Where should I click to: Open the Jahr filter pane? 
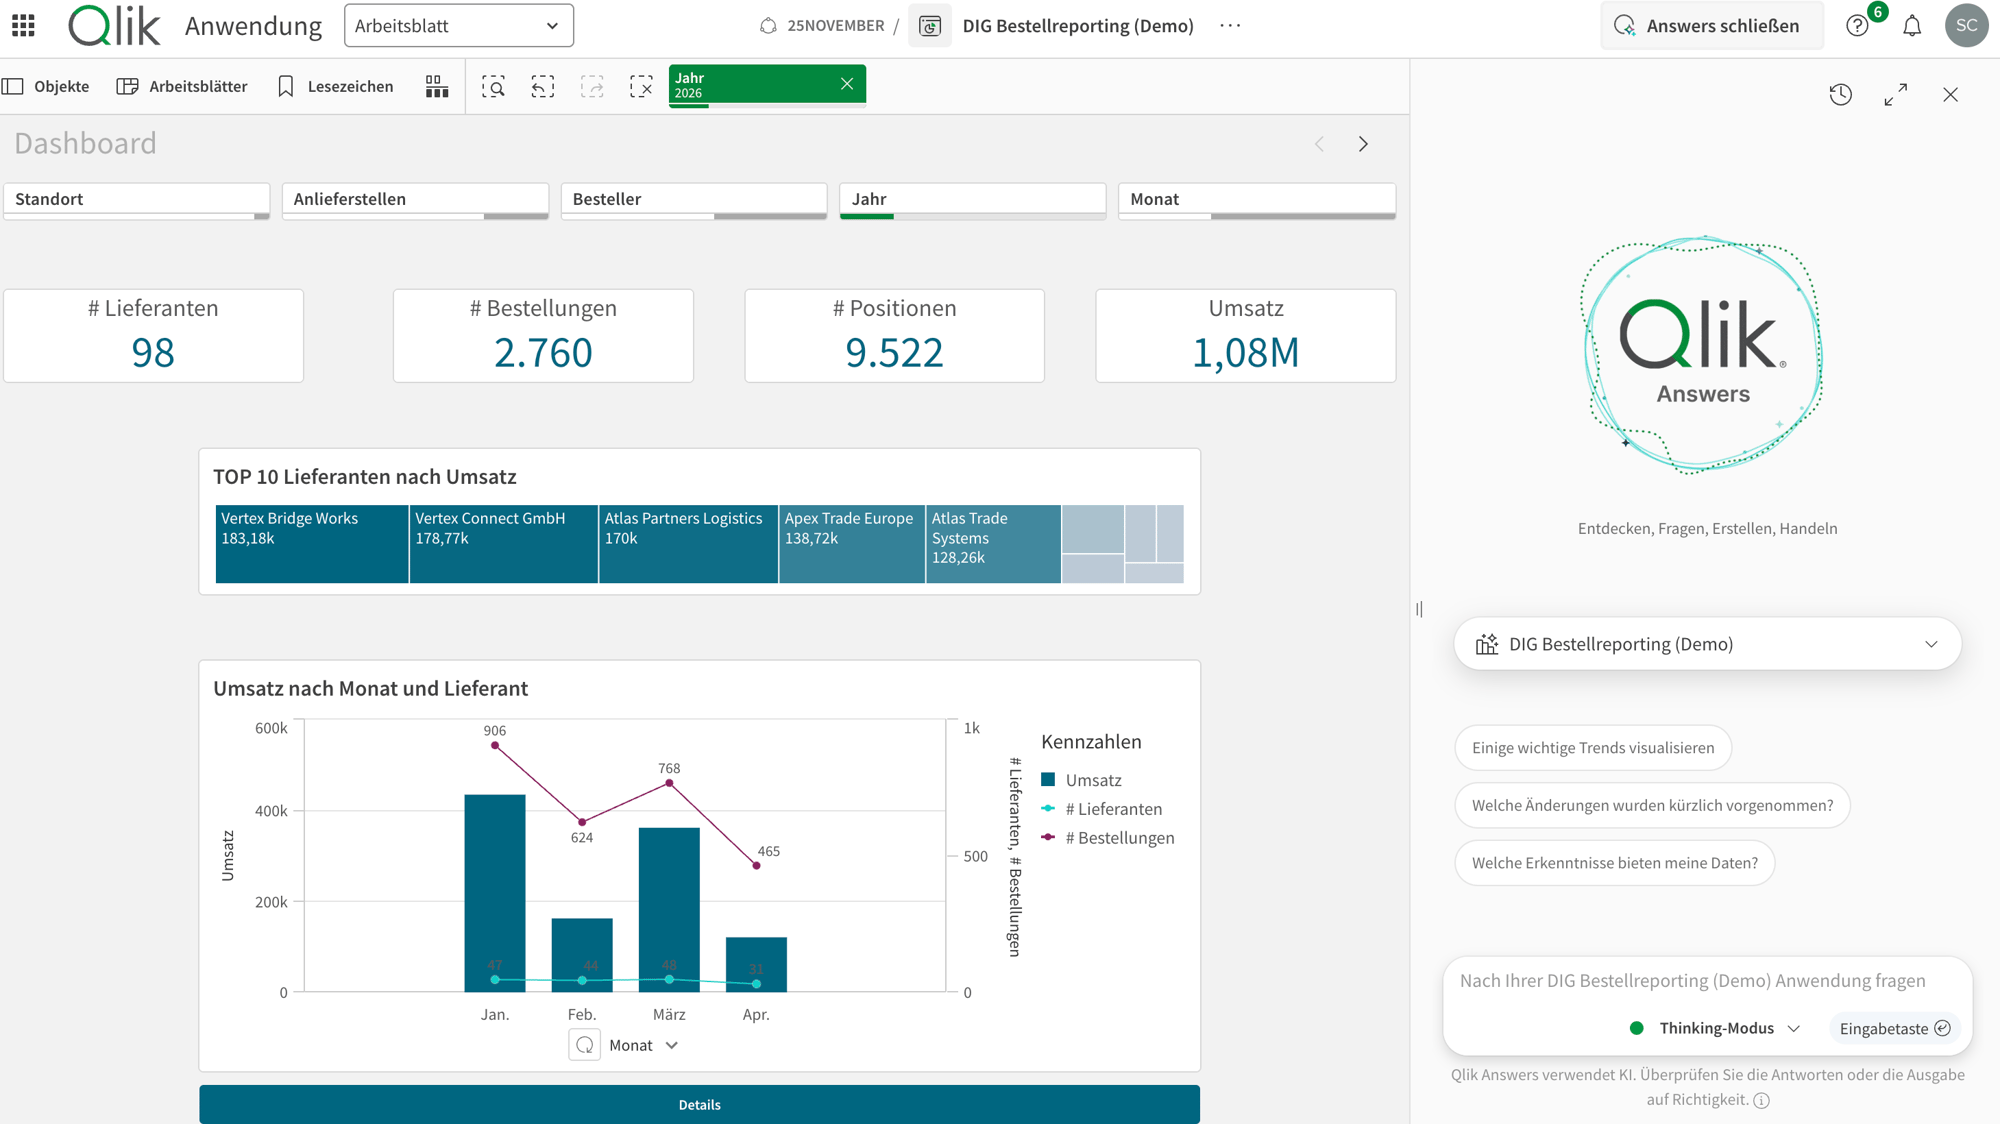pos(973,199)
